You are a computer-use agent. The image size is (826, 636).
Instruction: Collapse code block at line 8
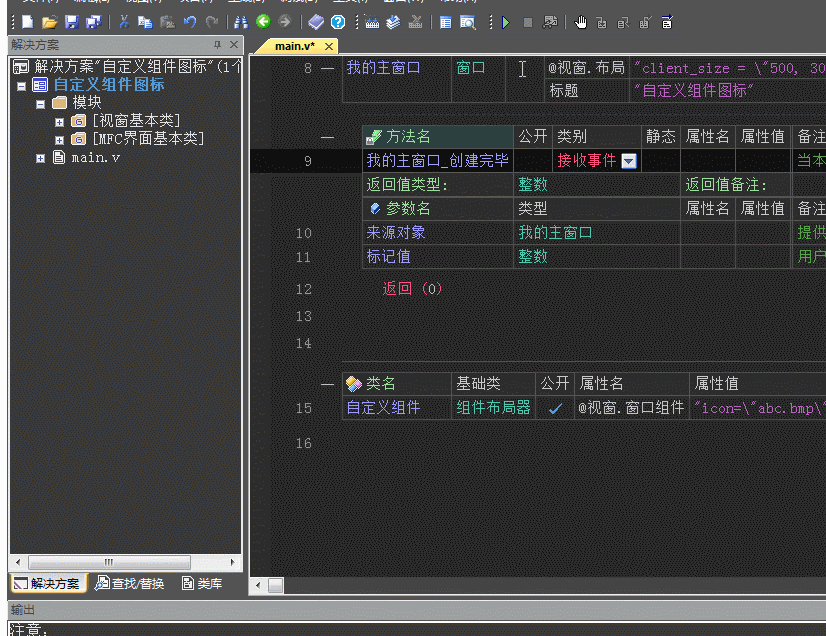pos(328,69)
